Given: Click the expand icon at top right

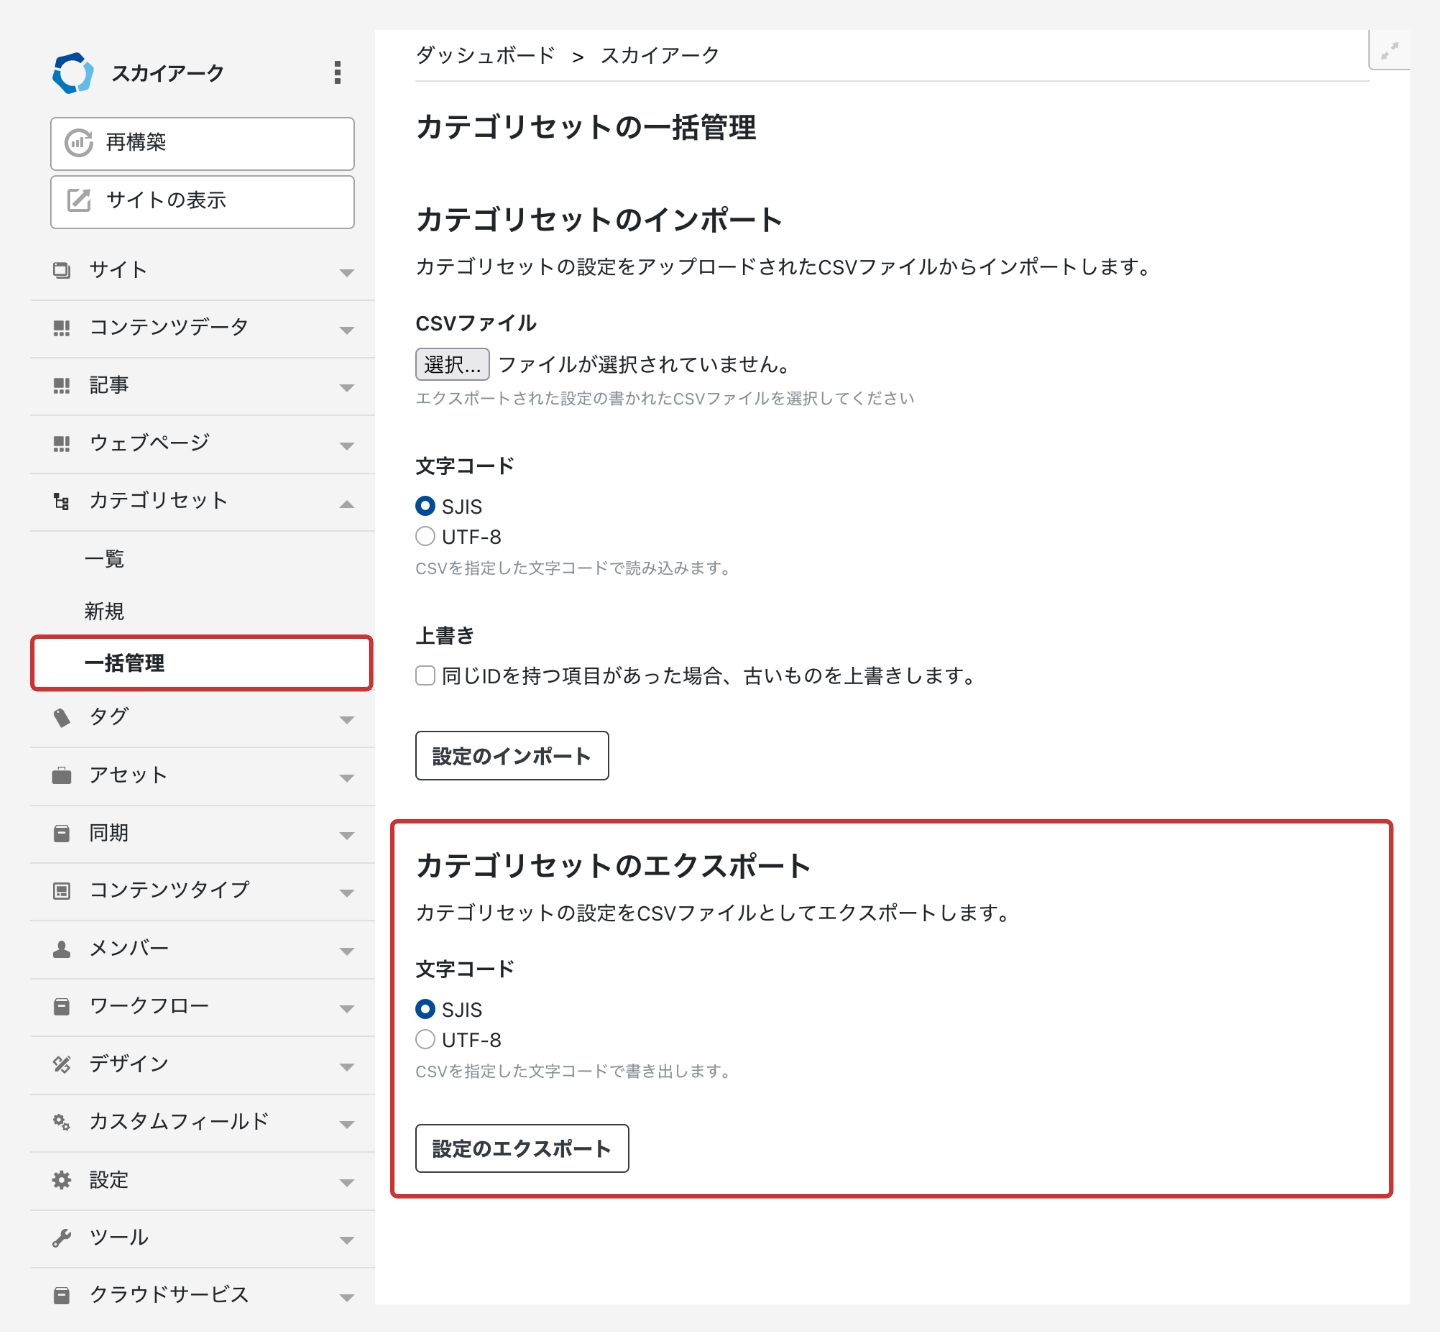Looking at the screenshot, I should (1389, 51).
